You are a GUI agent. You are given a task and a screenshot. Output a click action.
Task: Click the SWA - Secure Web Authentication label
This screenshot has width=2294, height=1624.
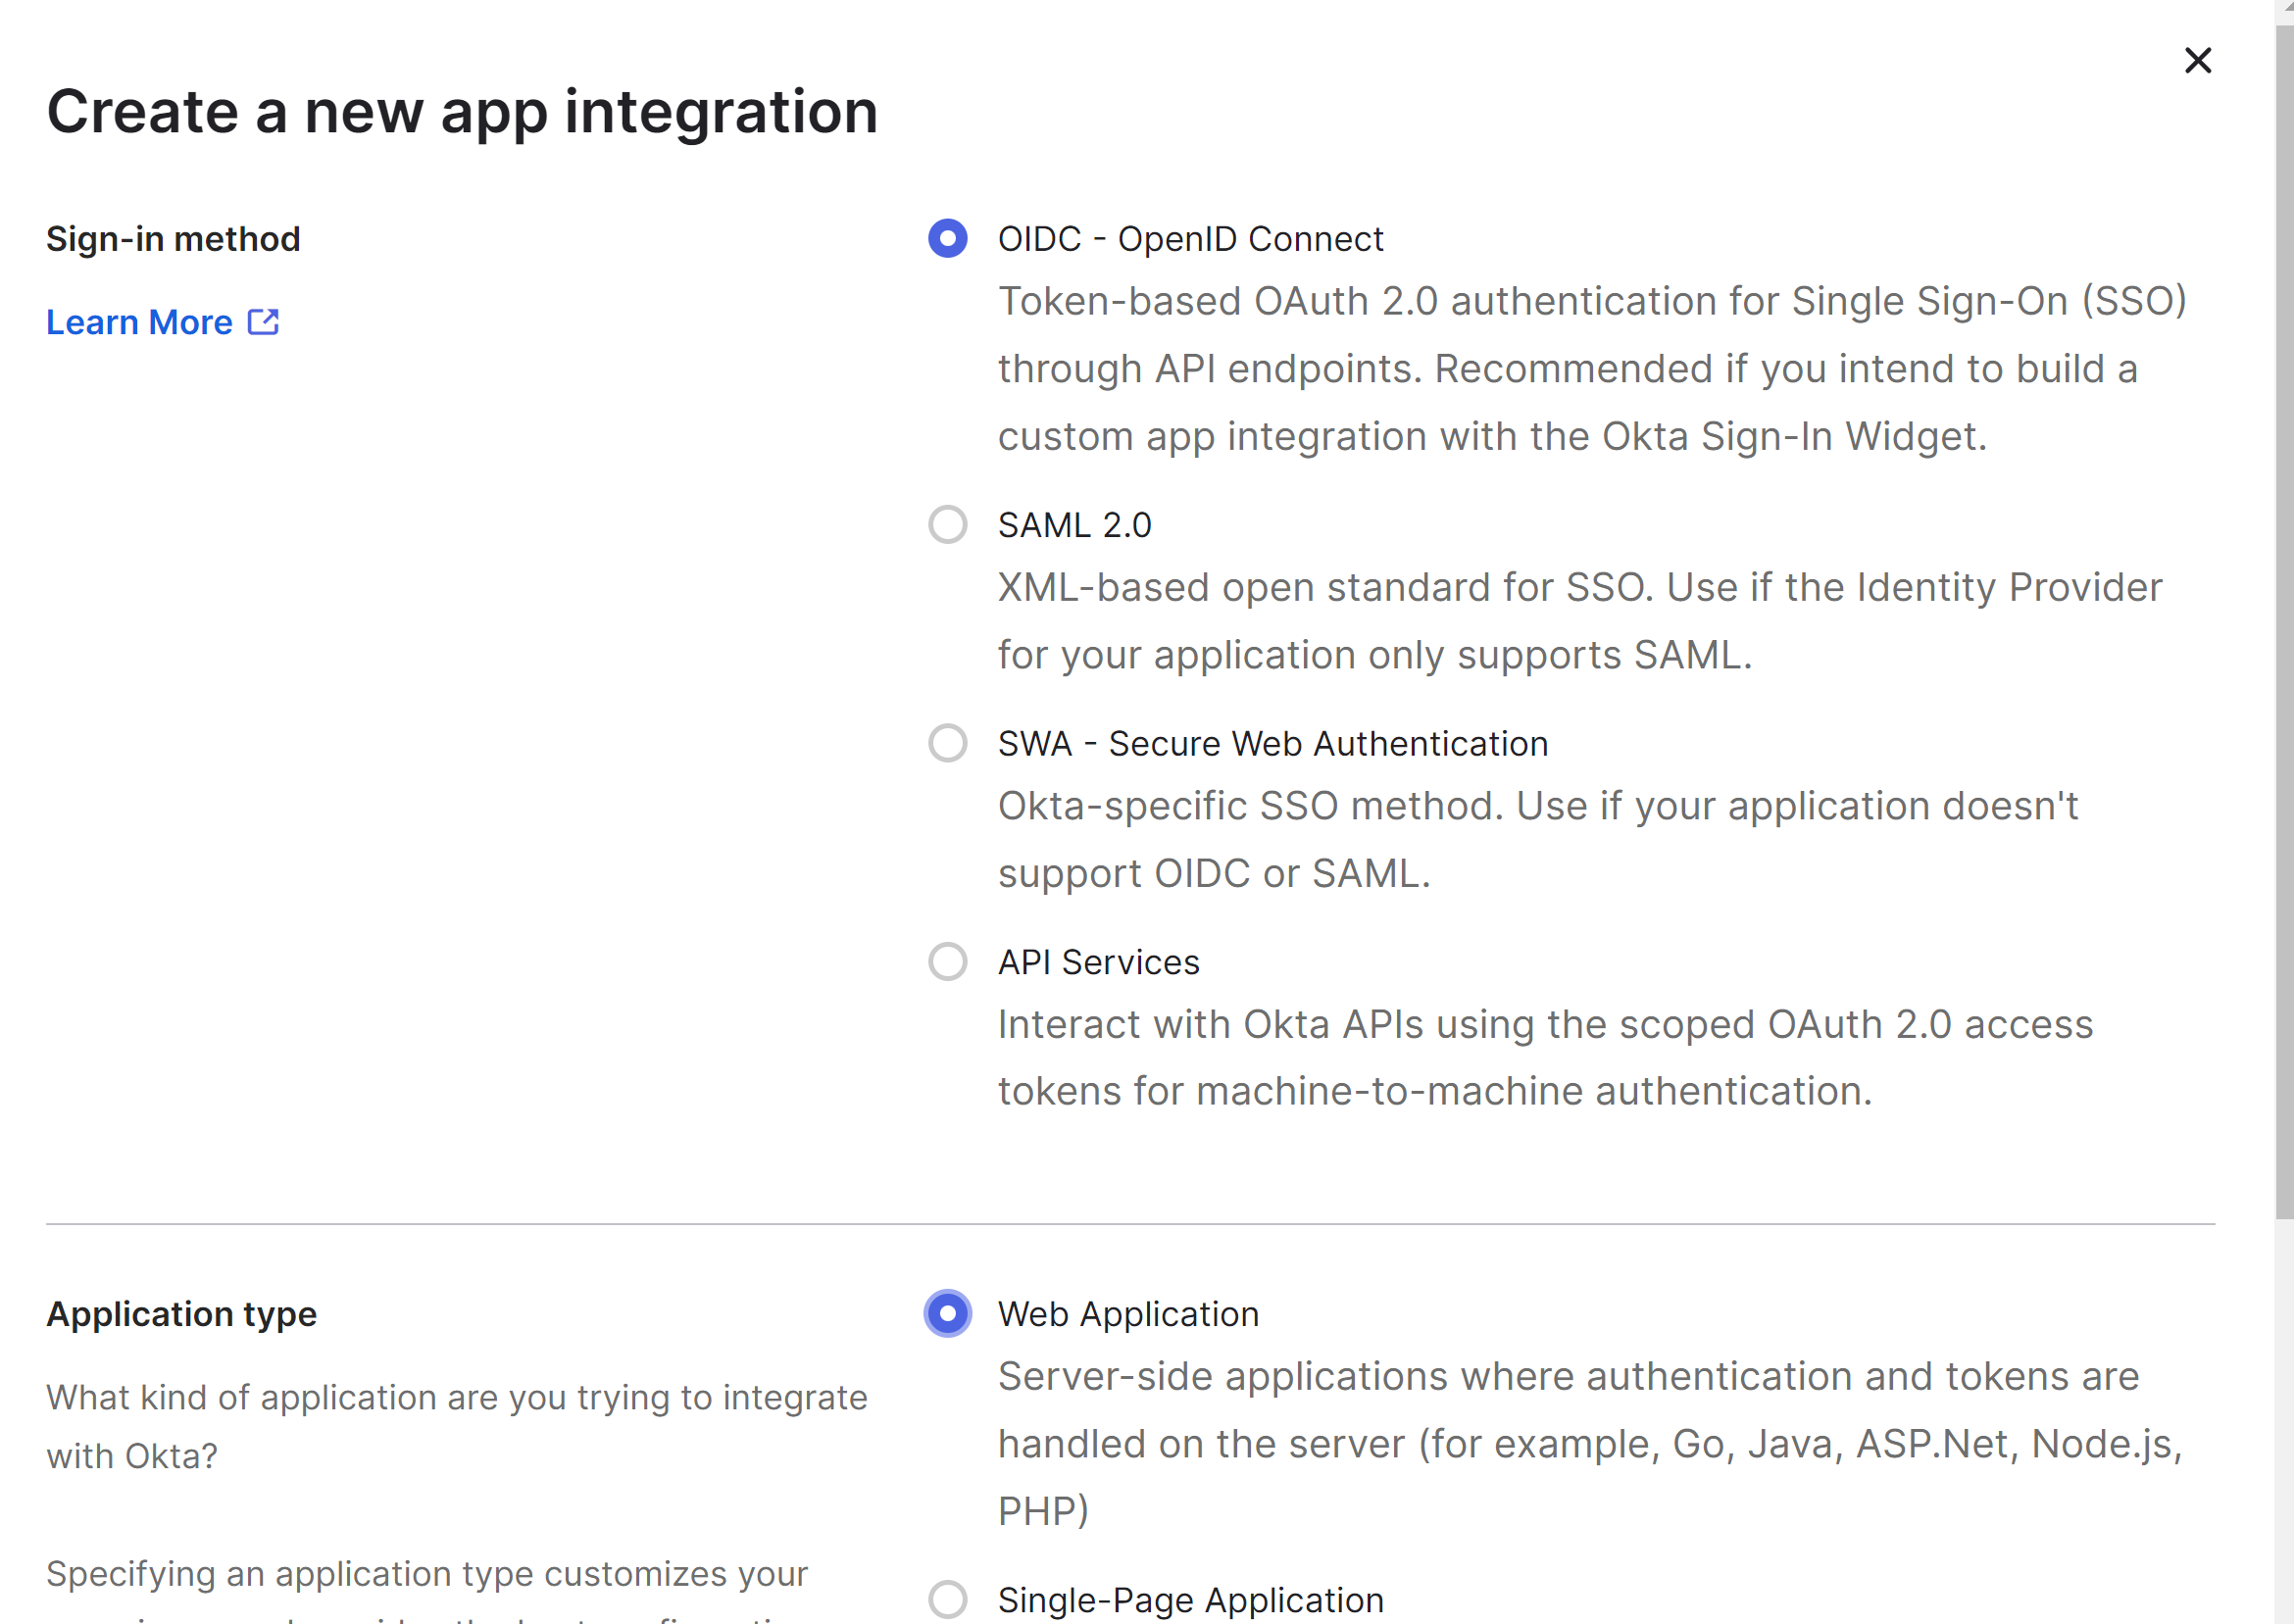(1272, 744)
